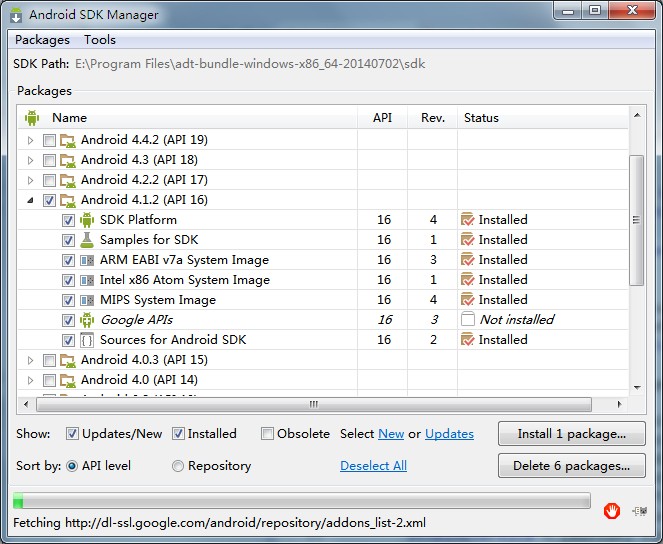Expand the Android 4.0 (API 14) node
The image size is (663, 544).
[x=30, y=380]
